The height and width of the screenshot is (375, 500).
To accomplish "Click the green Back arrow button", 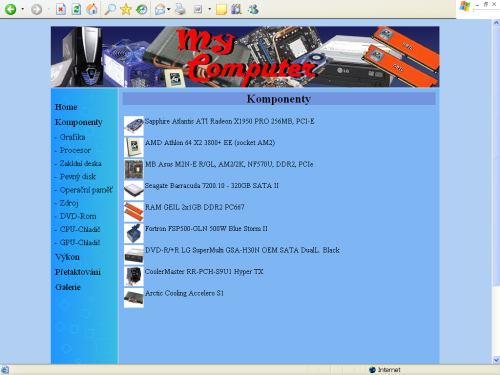I will pyautogui.click(x=10, y=9).
